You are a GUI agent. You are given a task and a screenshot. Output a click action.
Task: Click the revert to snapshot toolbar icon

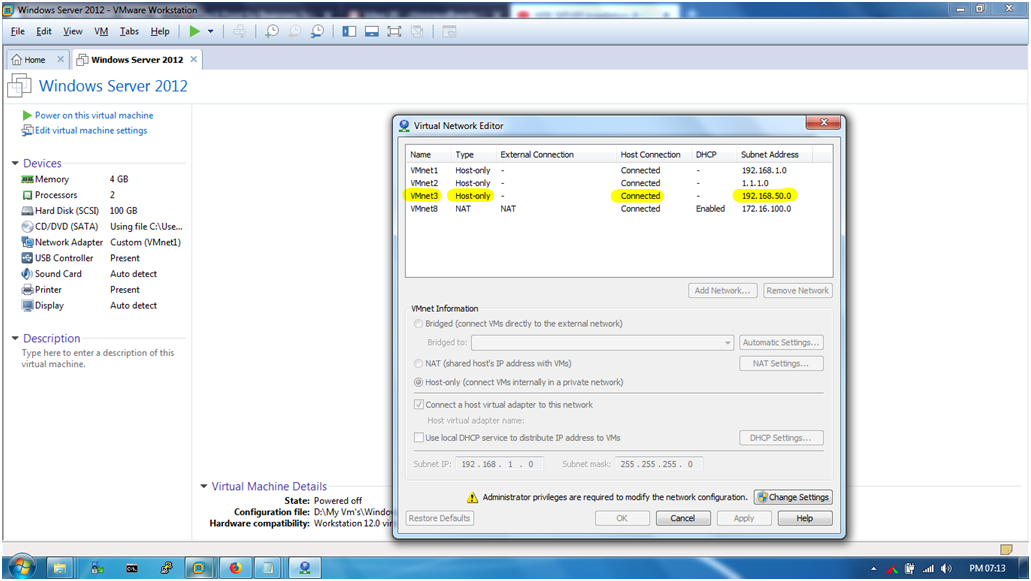click(x=295, y=31)
